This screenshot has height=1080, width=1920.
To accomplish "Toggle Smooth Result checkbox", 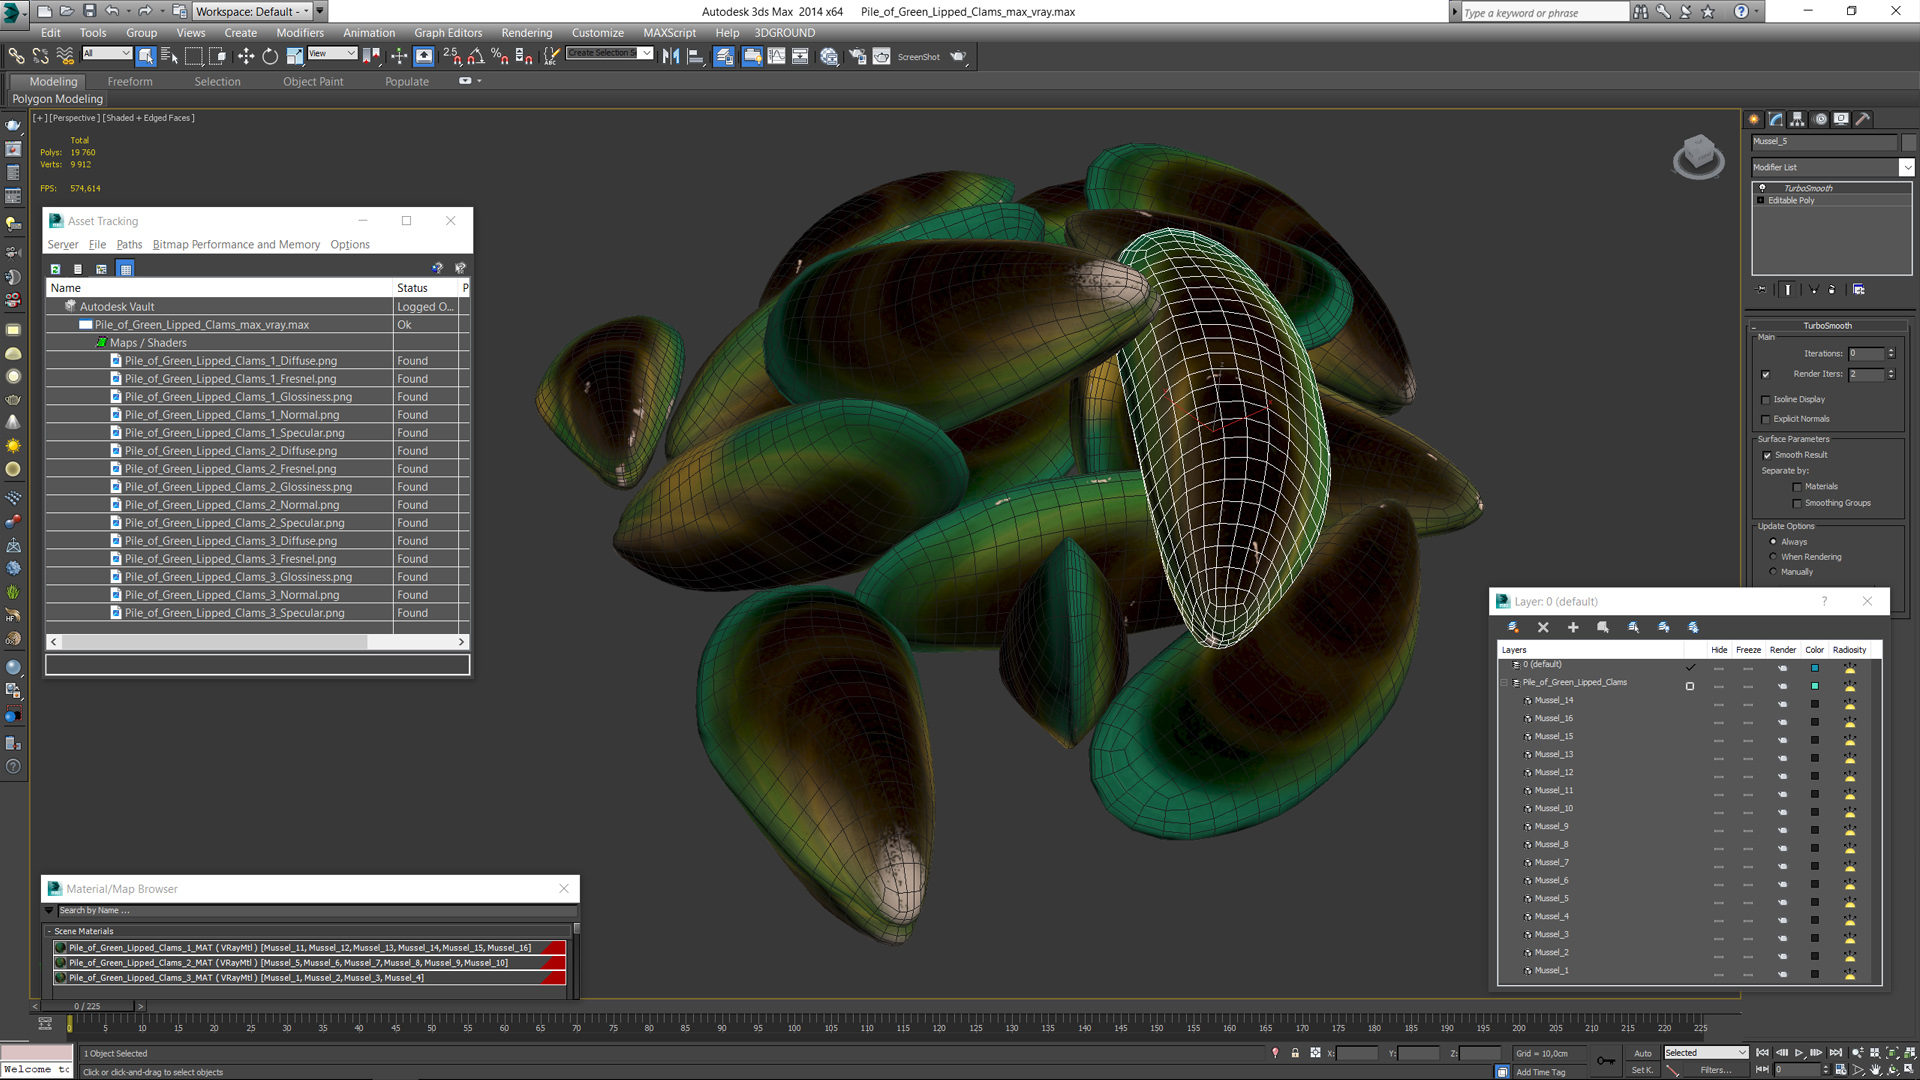I will [x=1767, y=455].
